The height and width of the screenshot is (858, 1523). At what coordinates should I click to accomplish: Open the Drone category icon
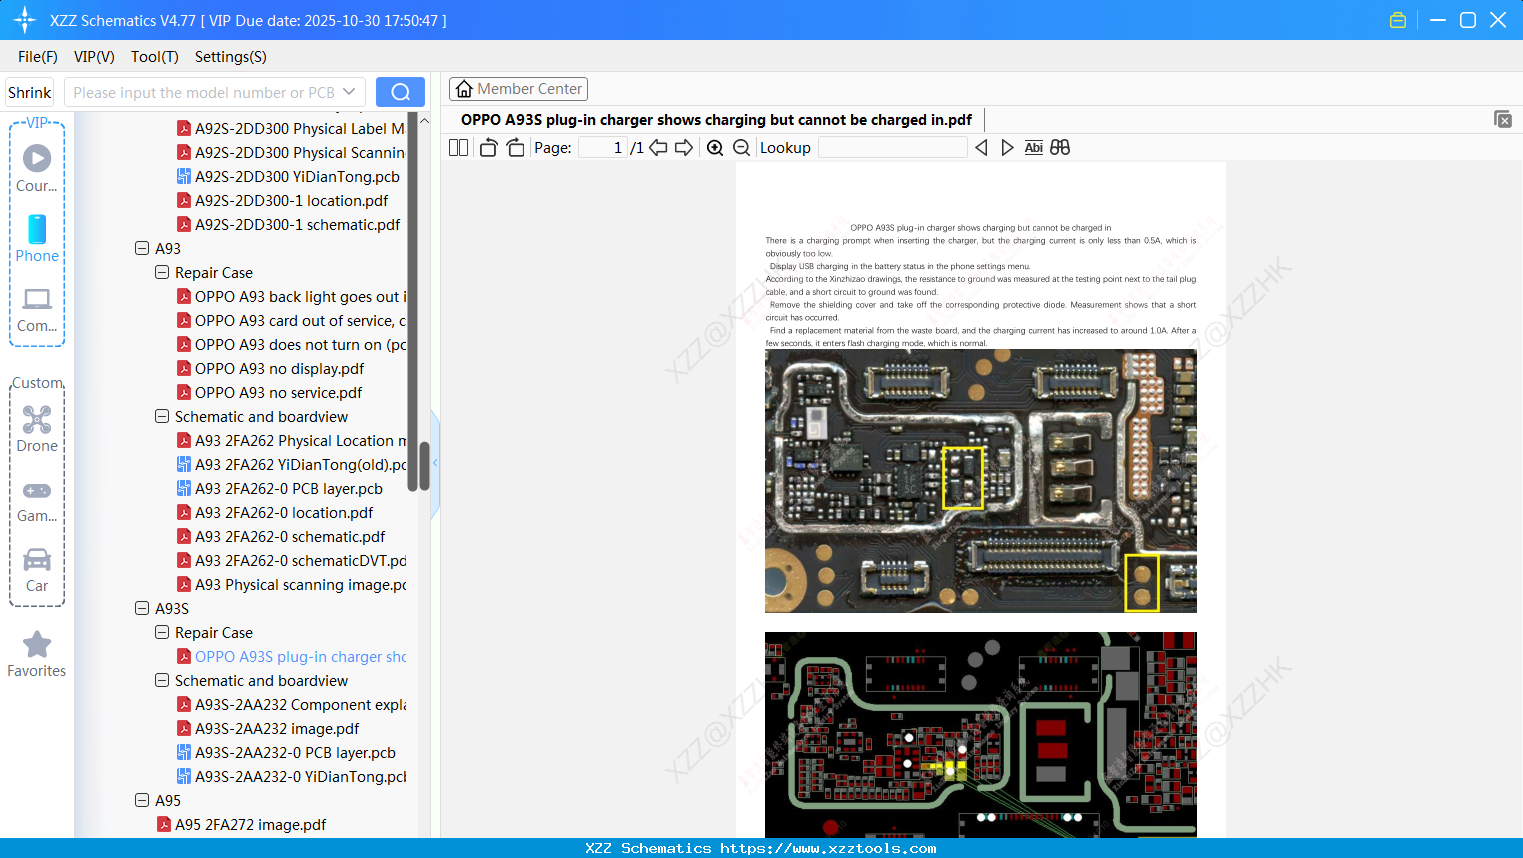(x=37, y=428)
